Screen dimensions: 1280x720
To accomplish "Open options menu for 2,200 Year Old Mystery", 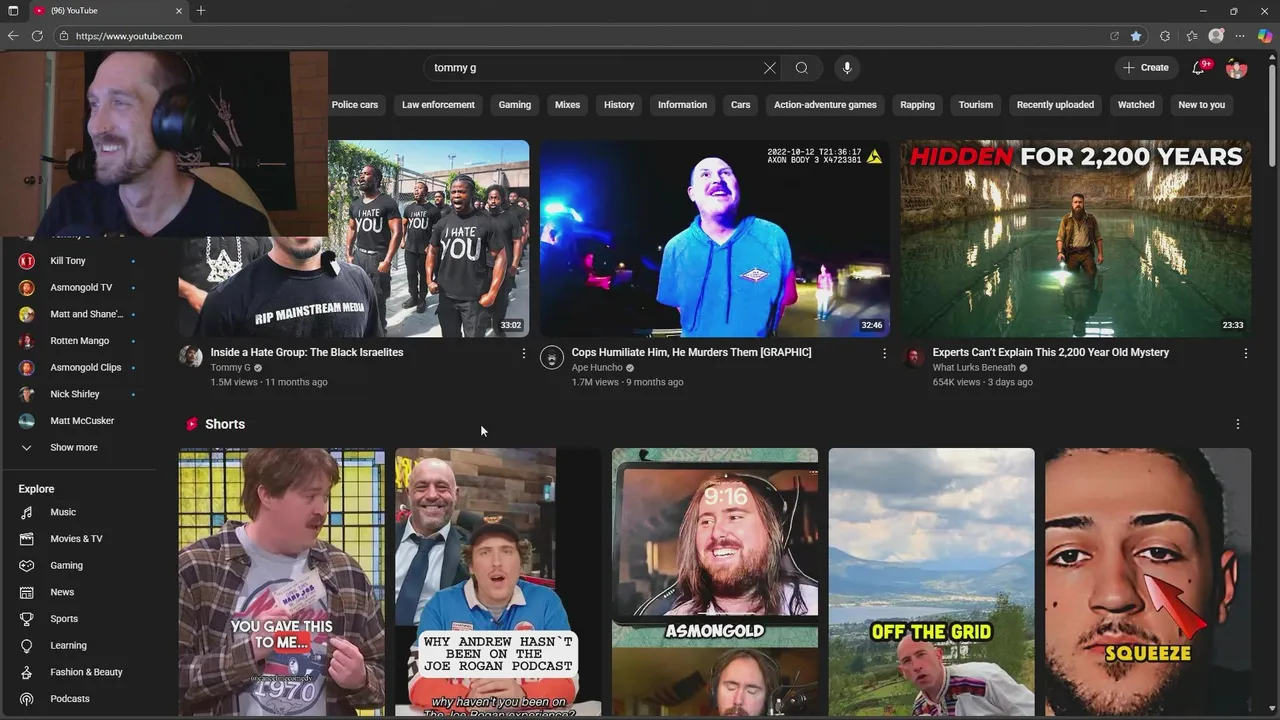I will pyautogui.click(x=1245, y=353).
